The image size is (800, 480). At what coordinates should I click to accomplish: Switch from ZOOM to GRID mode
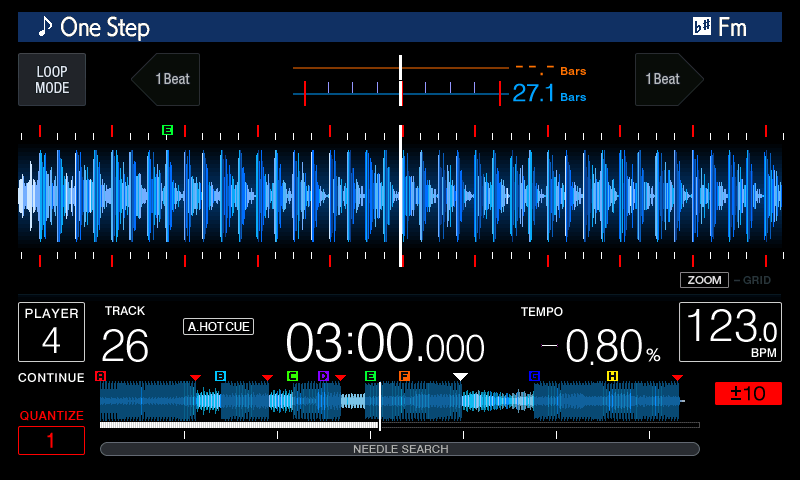756,280
